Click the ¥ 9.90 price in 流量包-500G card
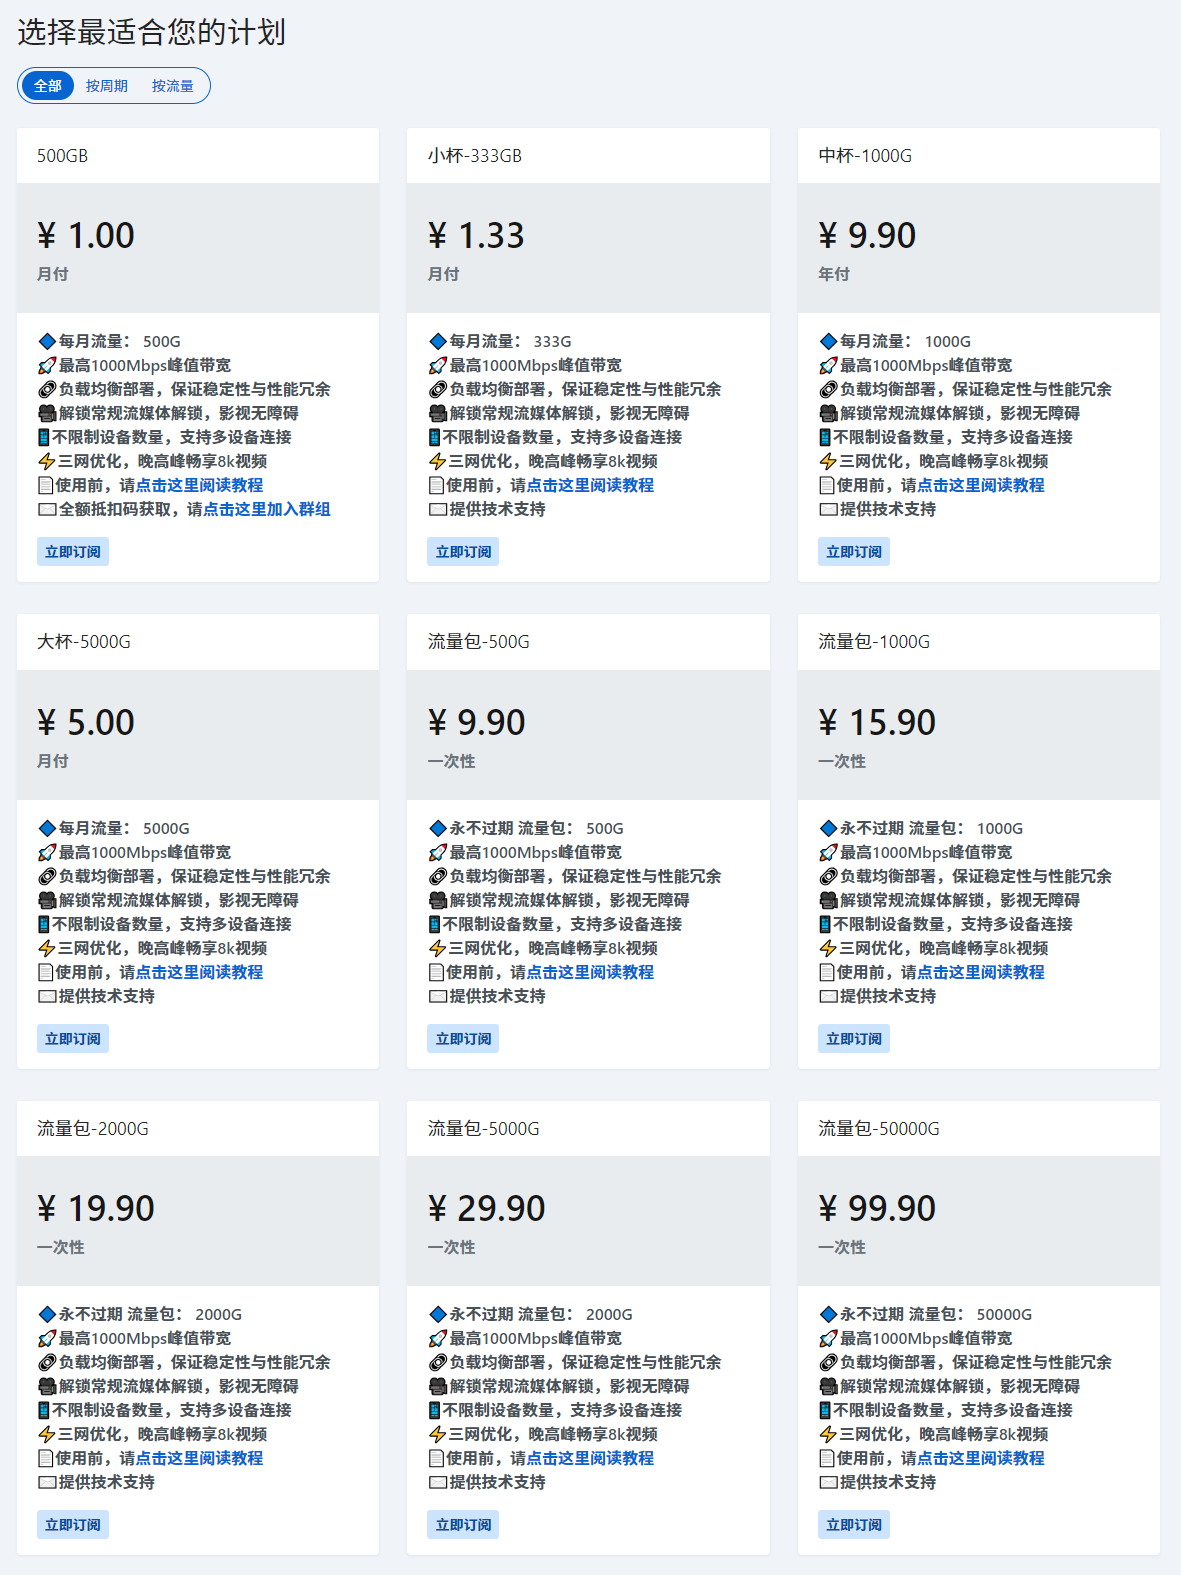This screenshot has height=1575, width=1181. 477,723
